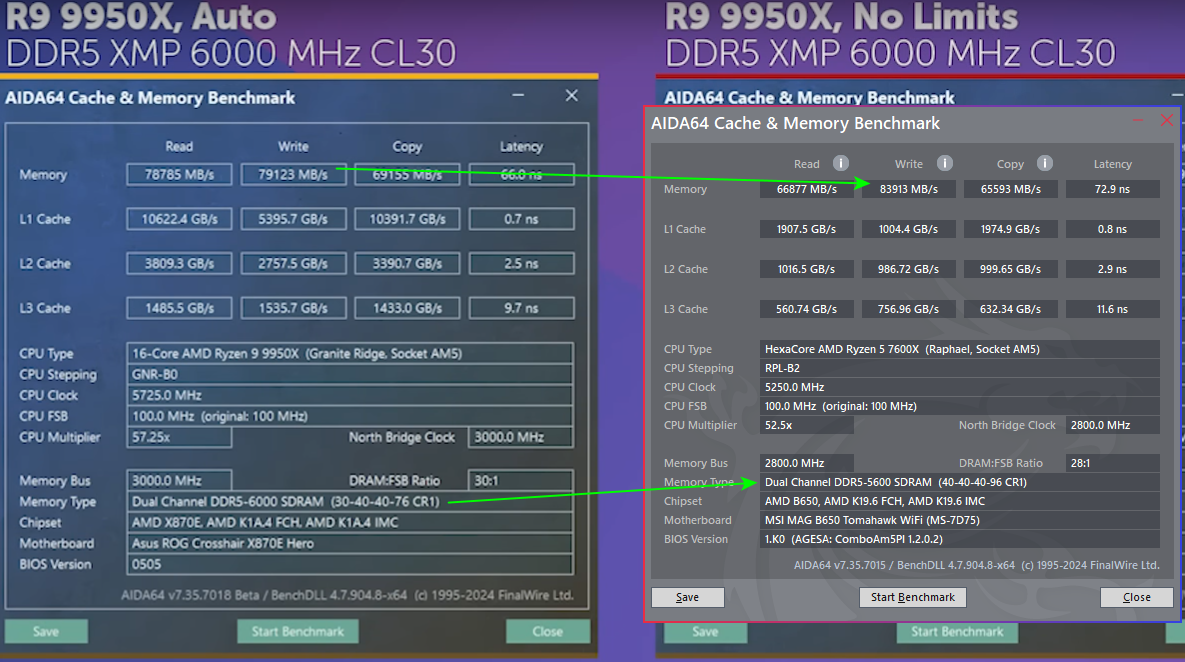The width and height of the screenshot is (1185, 662).
Task: Start Benchmark in the X870E Hero window
Action: pyautogui.click(x=298, y=631)
